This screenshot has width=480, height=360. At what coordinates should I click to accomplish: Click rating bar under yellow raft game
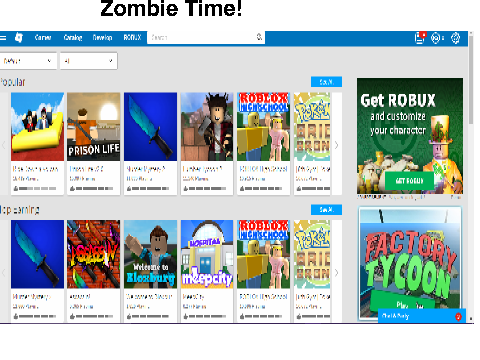tap(38, 189)
